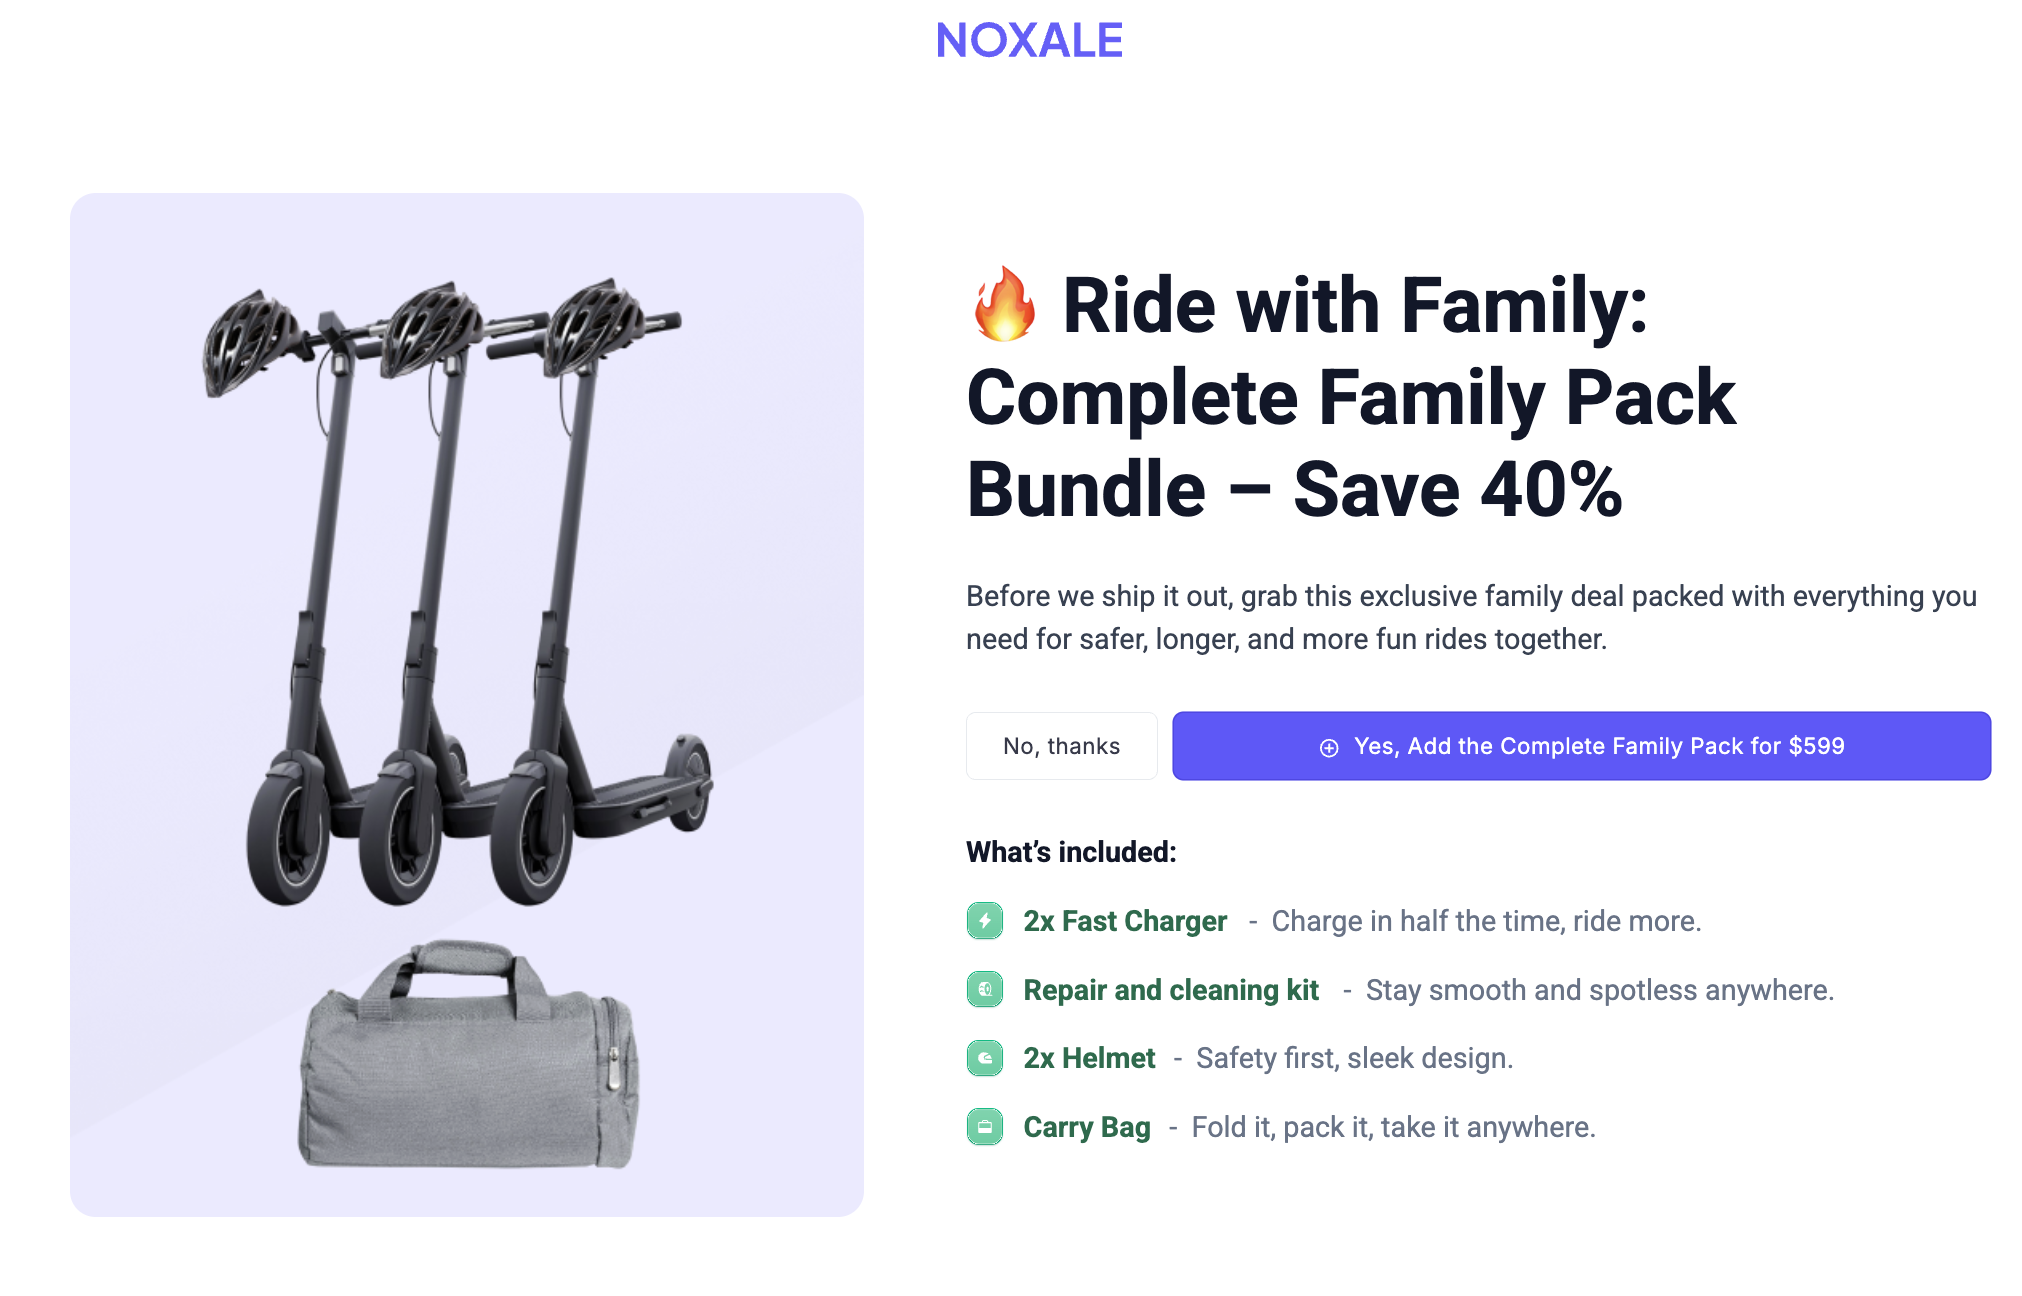Image resolution: width=2022 pixels, height=1296 pixels.
Task: Click the exclusive family deal description text
Action: pos(1470,617)
